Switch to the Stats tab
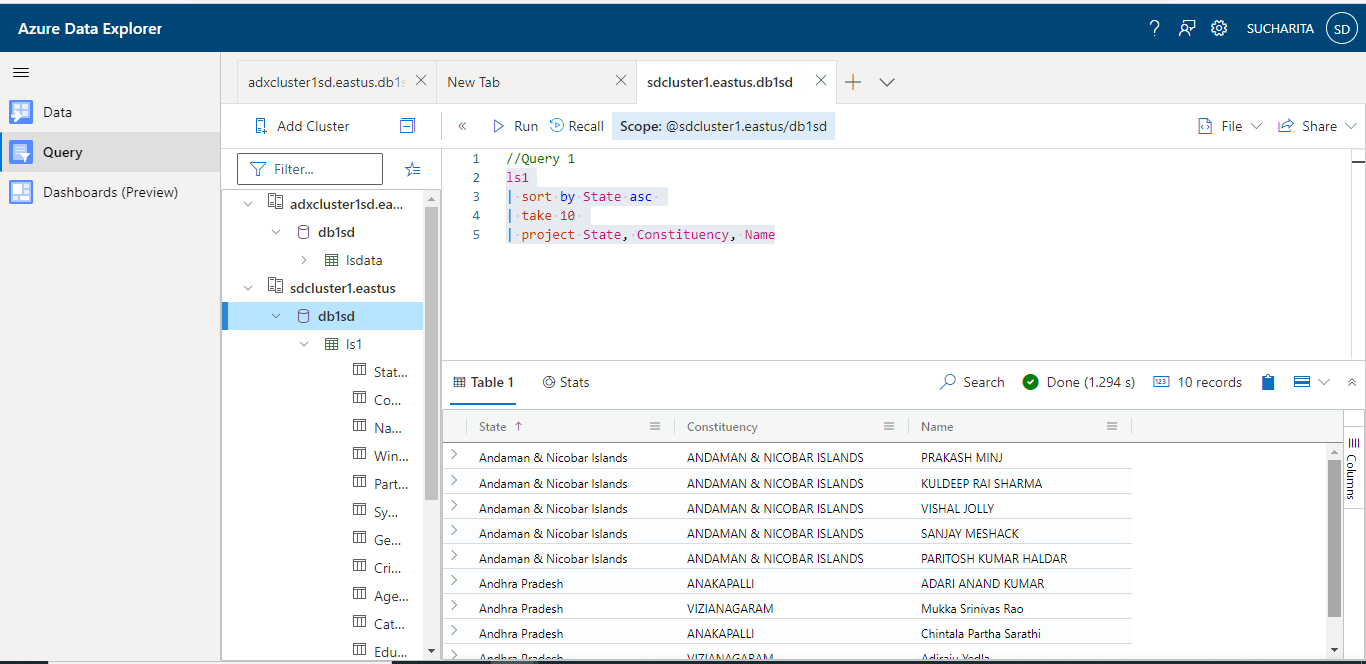The height and width of the screenshot is (664, 1366). point(565,382)
